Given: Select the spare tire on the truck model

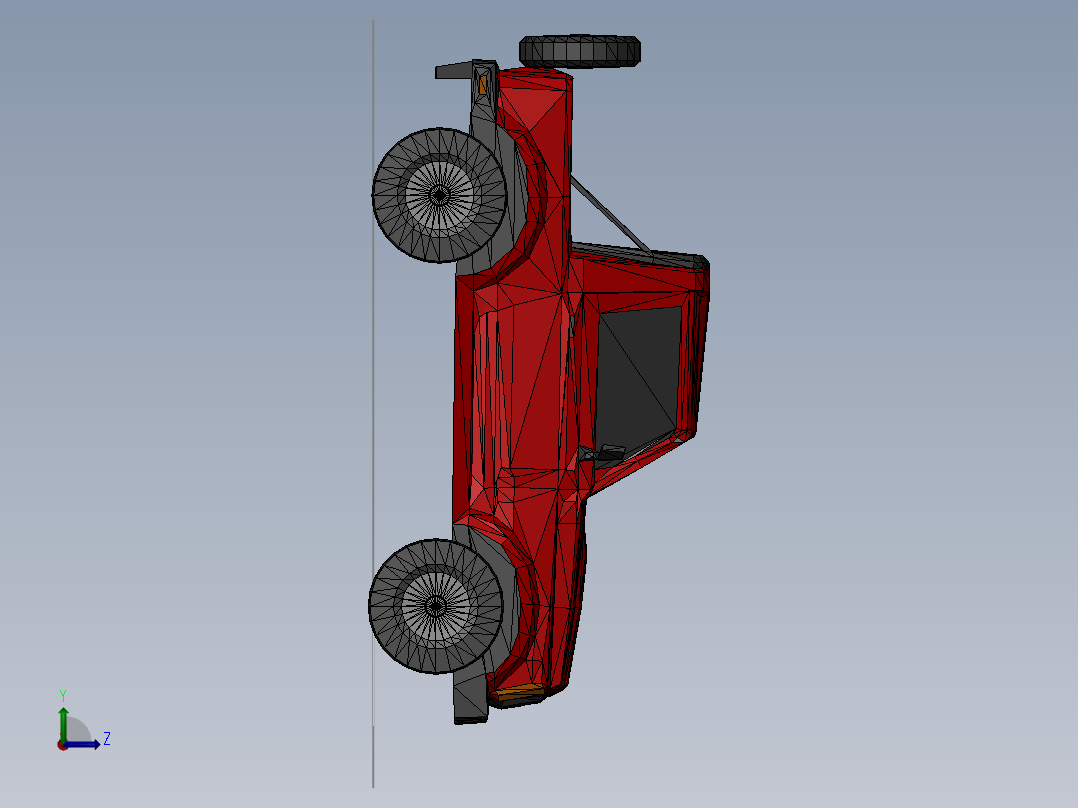Looking at the screenshot, I should pyautogui.click(x=580, y=52).
